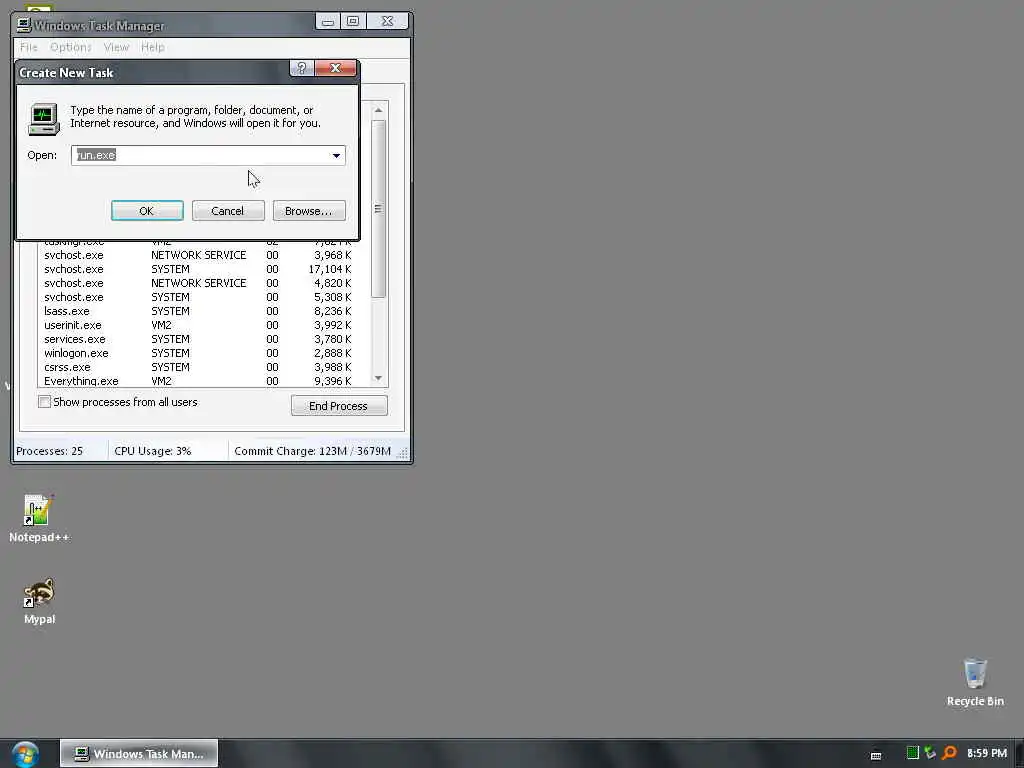Select the lsass.exe process row
The width and height of the screenshot is (1024, 768).
pos(199,312)
